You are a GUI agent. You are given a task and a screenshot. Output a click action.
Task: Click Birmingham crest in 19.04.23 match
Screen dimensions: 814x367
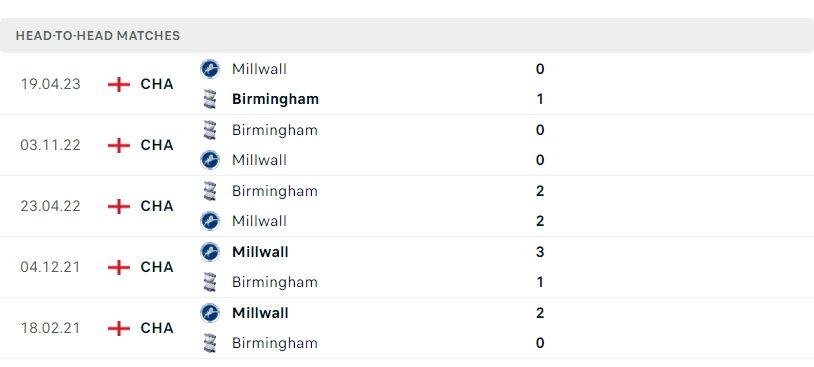point(210,99)
